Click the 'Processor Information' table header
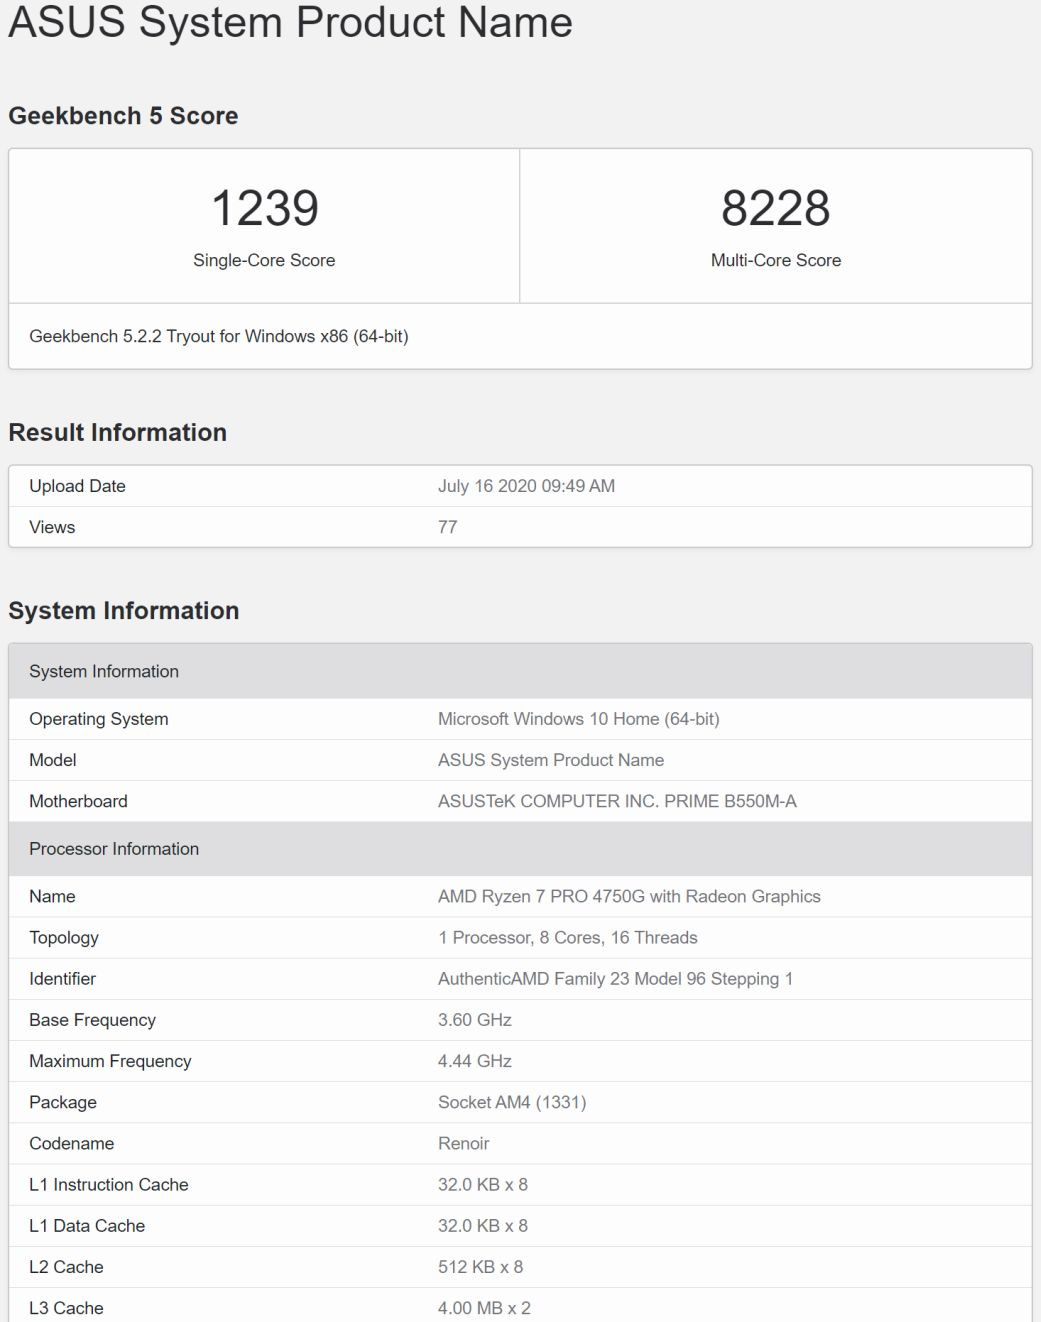Viewport: 1041px width, 1322px height. pos(520,849)
